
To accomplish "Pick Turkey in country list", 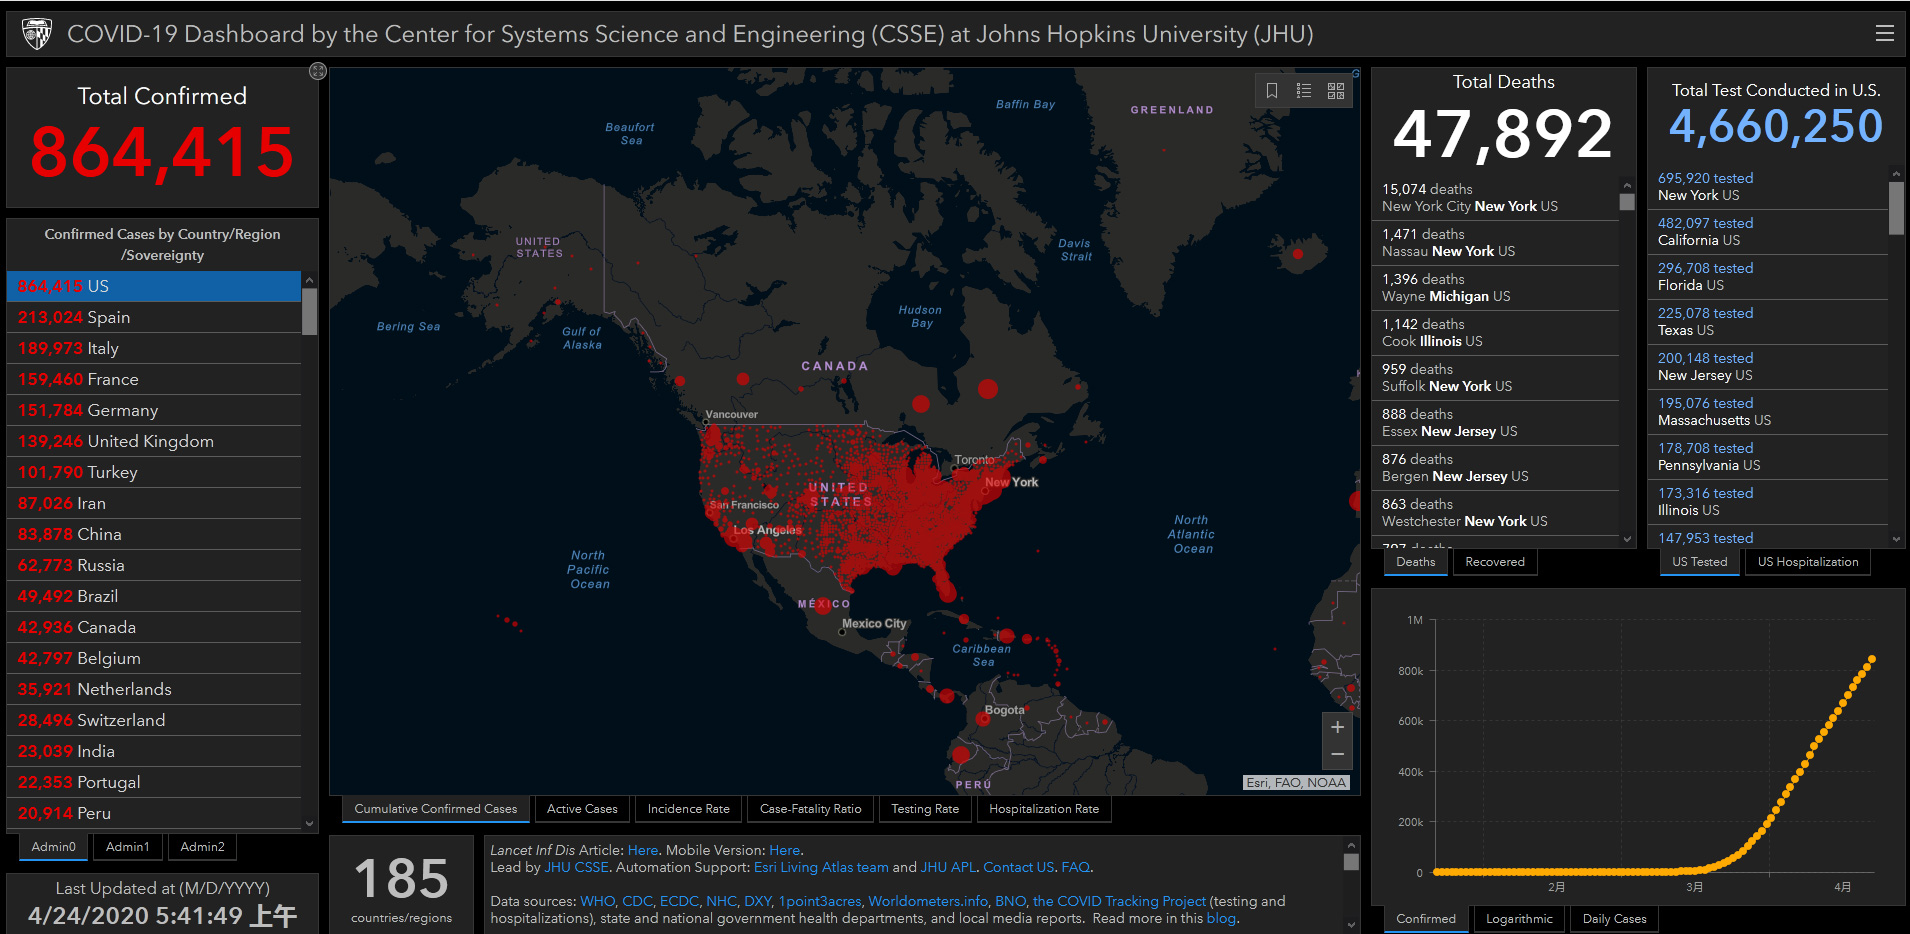I will tap(154, 472).
